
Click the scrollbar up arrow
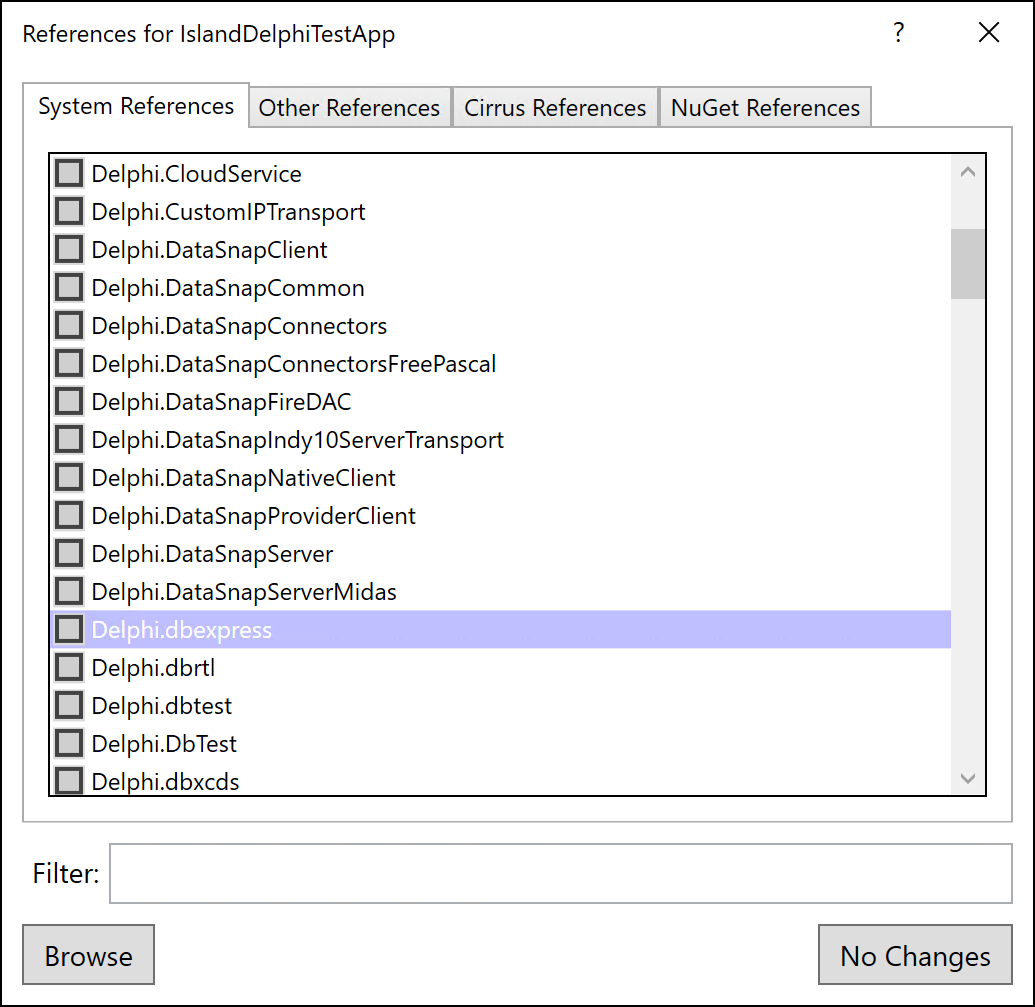coord(968,172)
